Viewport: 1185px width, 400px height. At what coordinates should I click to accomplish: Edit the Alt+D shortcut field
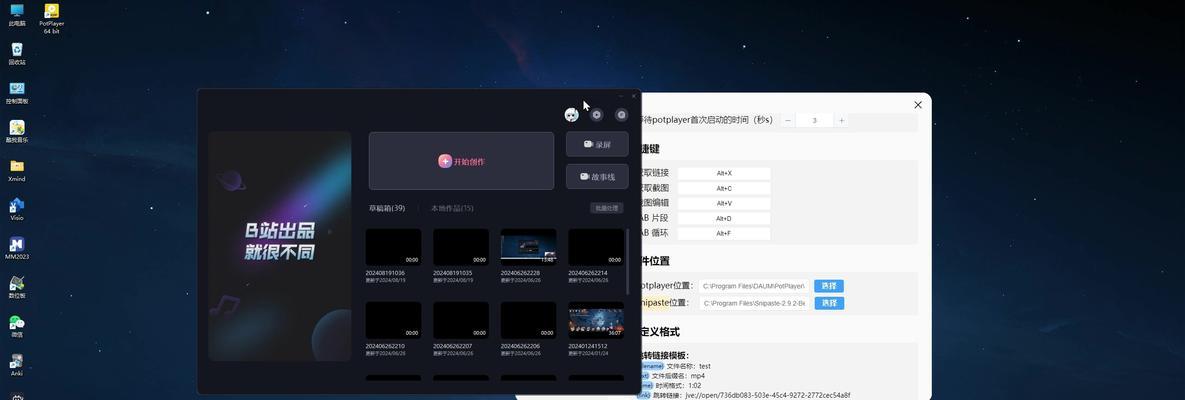[x=724, y=219]
